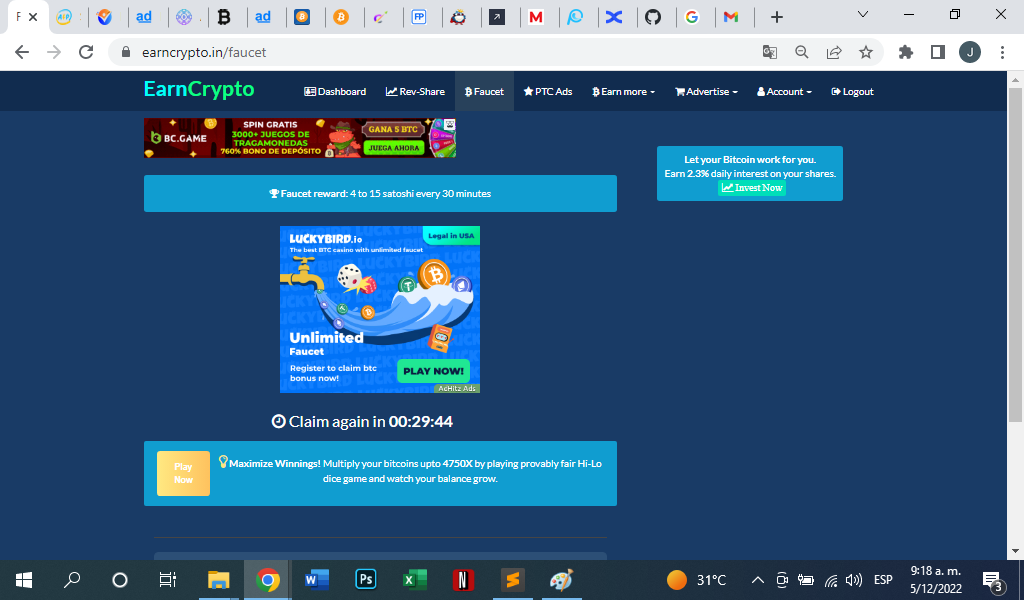
Task: Expand the tab search chevron
Action: [863, 14]
